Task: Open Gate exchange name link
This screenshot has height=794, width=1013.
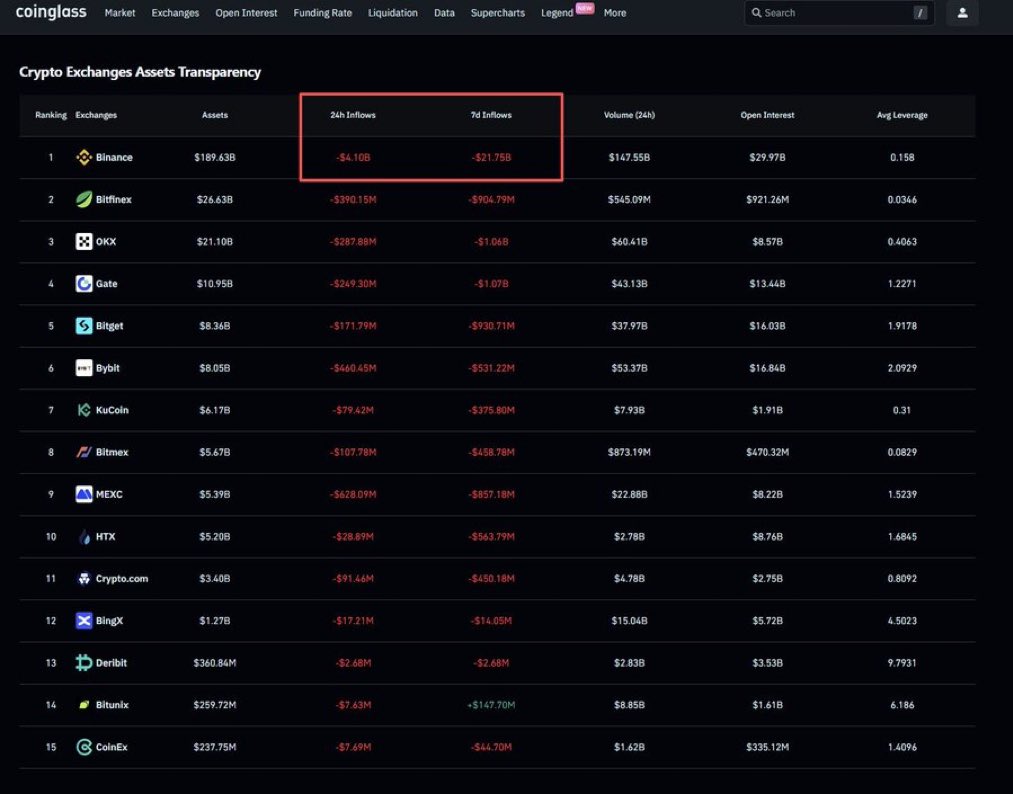Action: tap(107, 284)
